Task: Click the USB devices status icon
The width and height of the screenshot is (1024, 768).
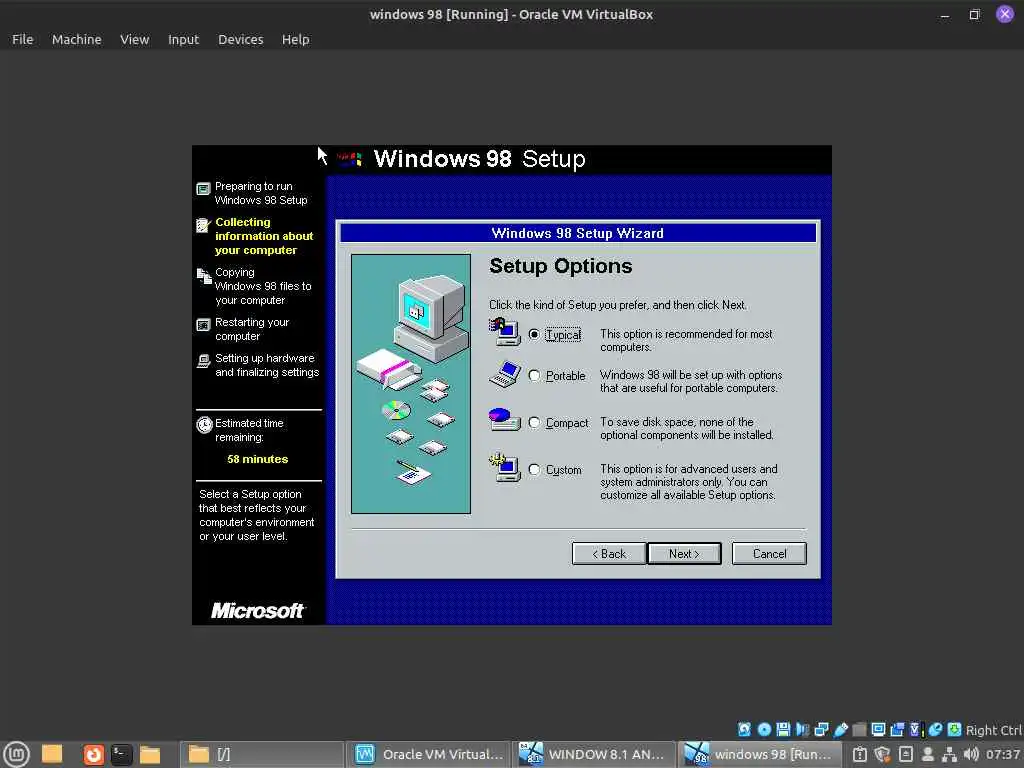Action: pos(840,729)
